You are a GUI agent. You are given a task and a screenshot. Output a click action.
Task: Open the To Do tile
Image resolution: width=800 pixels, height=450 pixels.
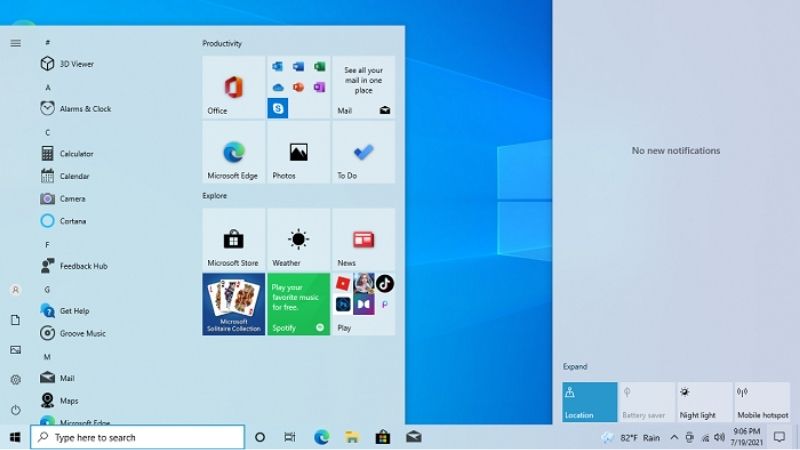[363, 152]
